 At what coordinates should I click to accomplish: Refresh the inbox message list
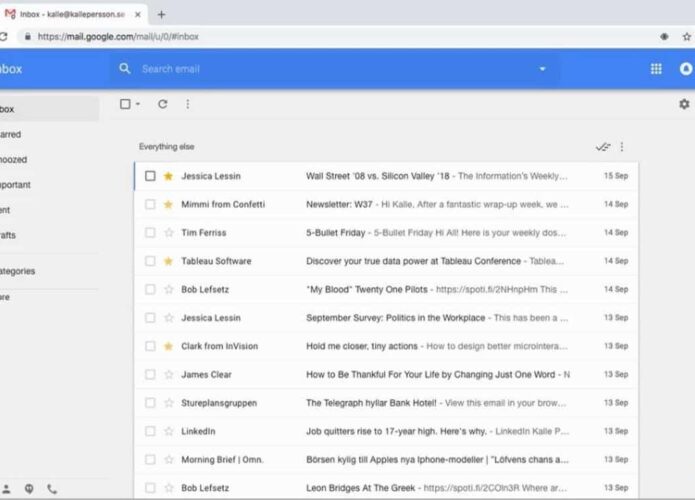click(x=163, y=104)
